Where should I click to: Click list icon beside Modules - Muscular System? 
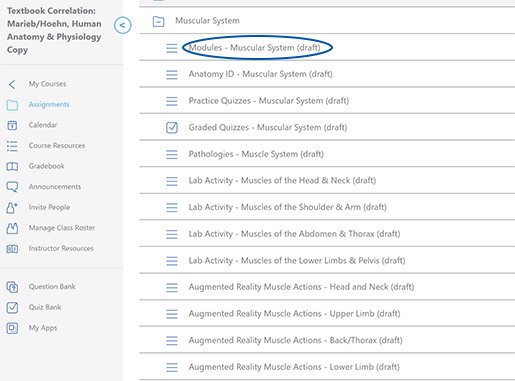(172, 48)
